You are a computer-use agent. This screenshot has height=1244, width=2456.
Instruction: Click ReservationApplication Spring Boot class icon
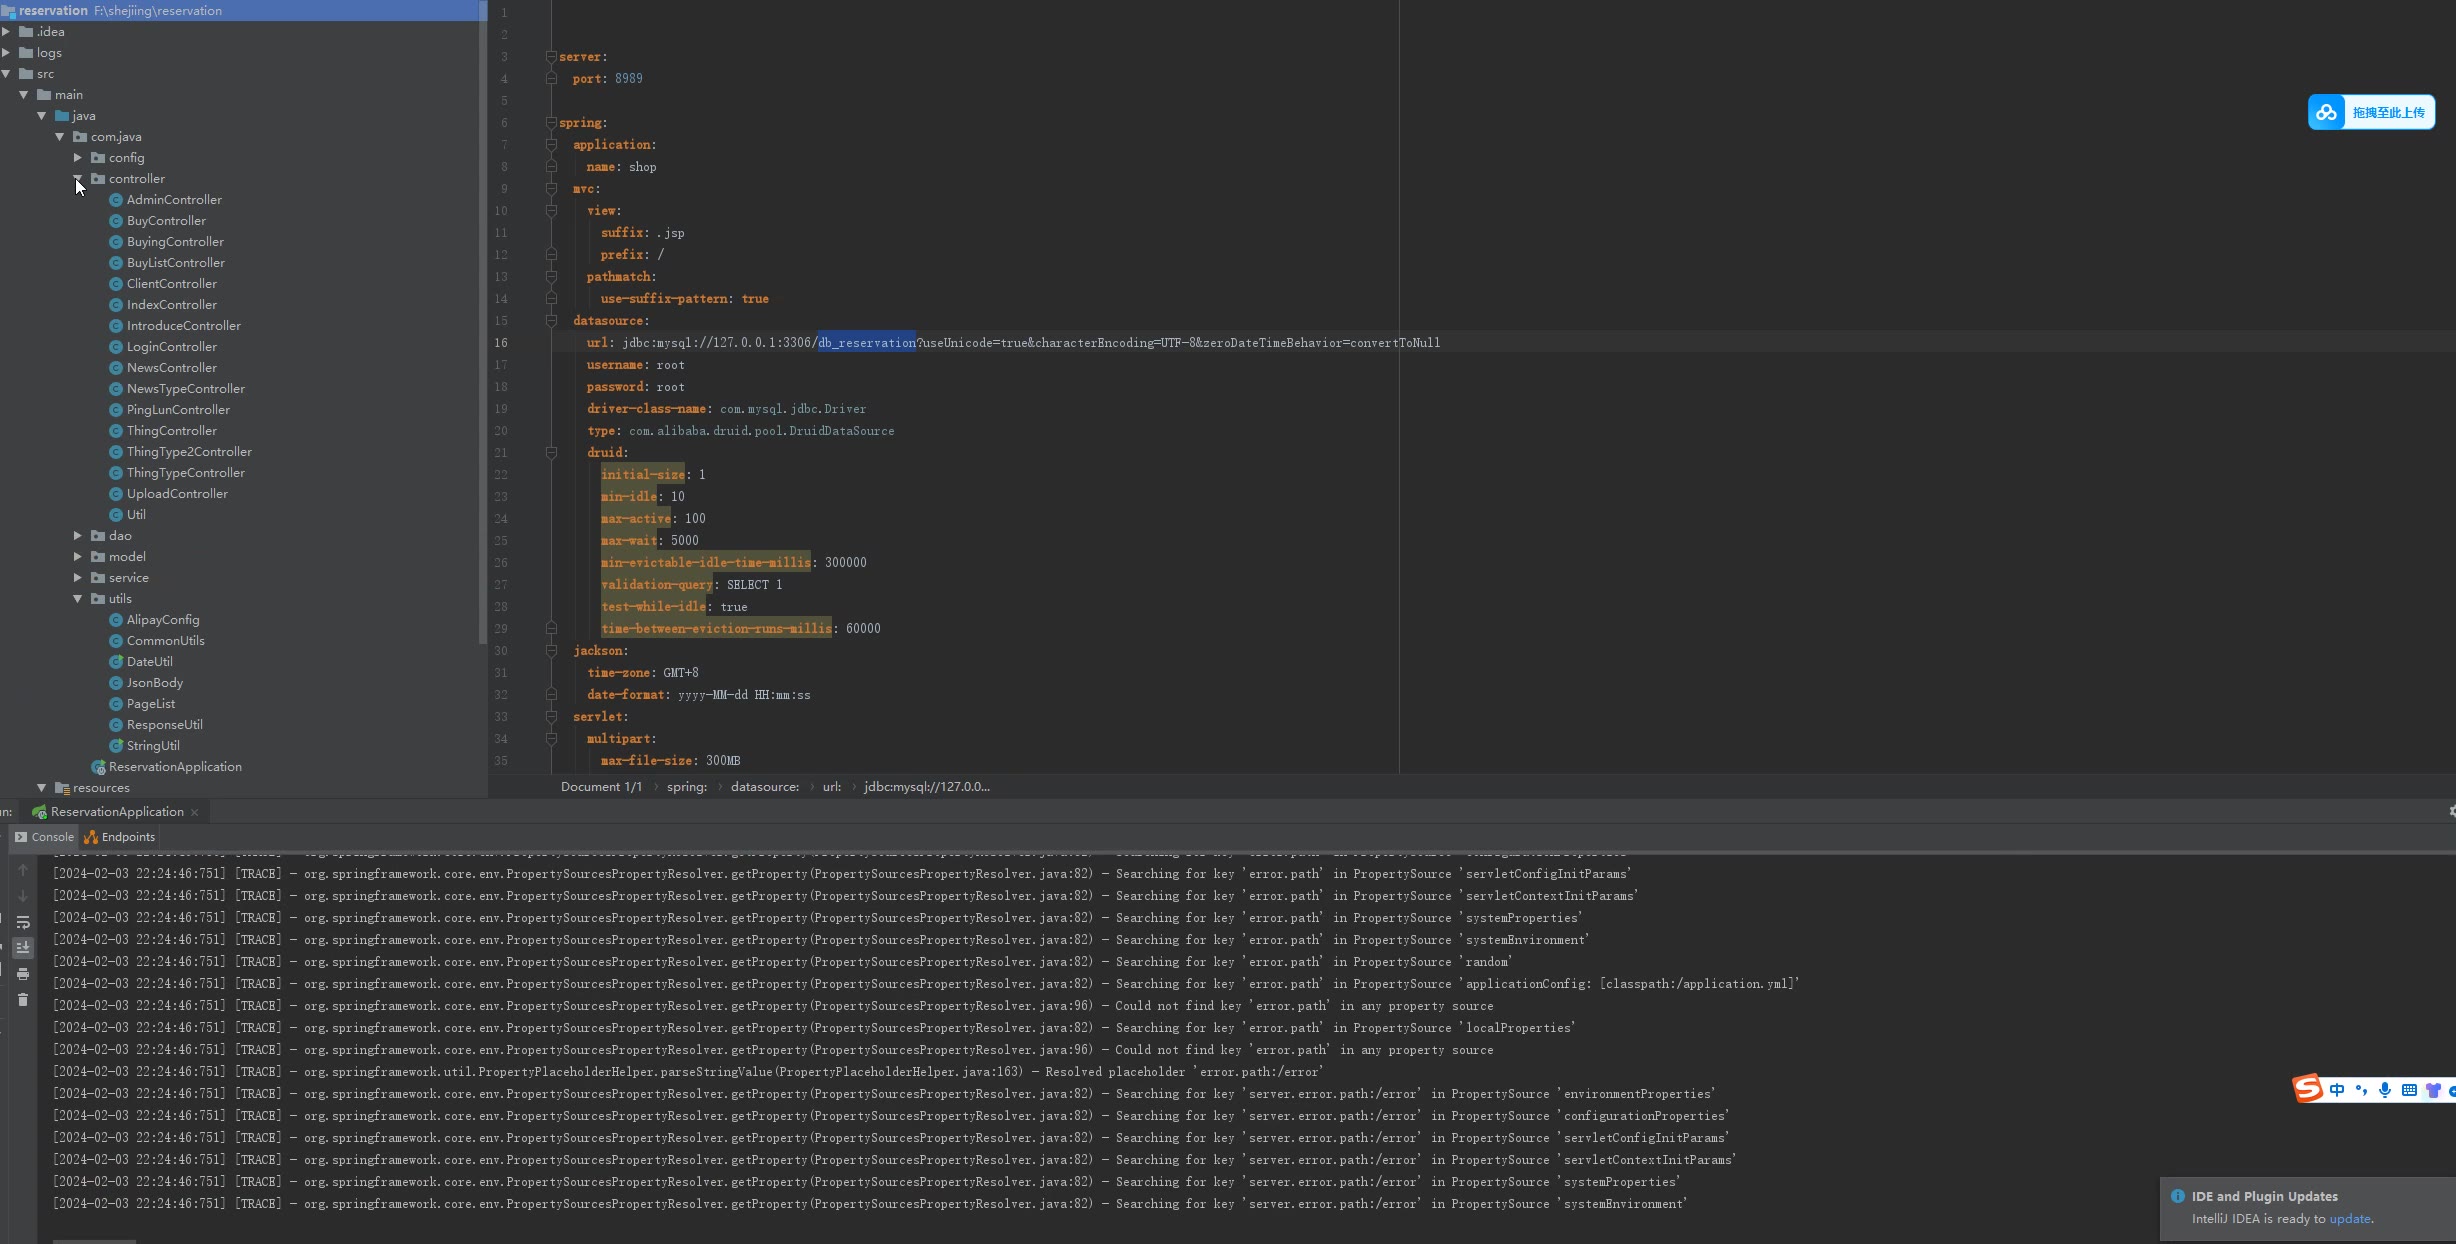98,767
